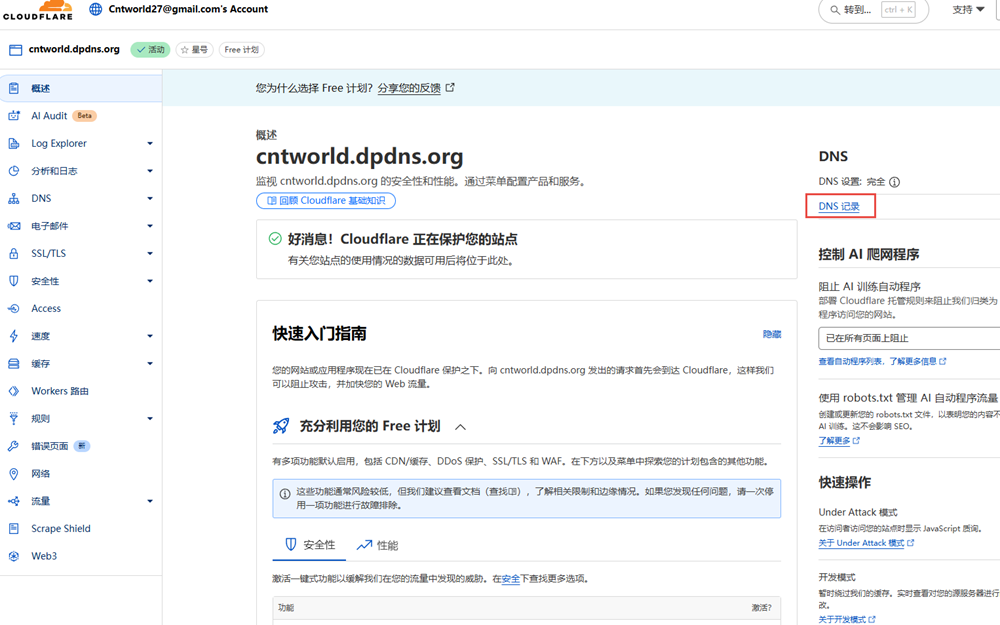This screenshot has height=625, width=1000.
Task: Open the 电子邮件 envelope icon in sidebar
Action: (x=13, y=226)
